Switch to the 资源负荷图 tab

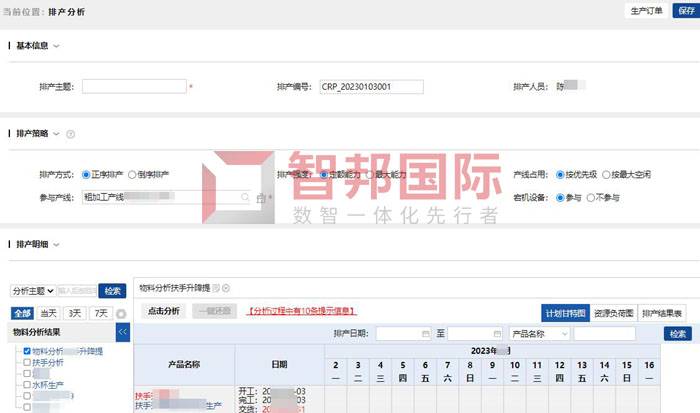coord(614,311)
